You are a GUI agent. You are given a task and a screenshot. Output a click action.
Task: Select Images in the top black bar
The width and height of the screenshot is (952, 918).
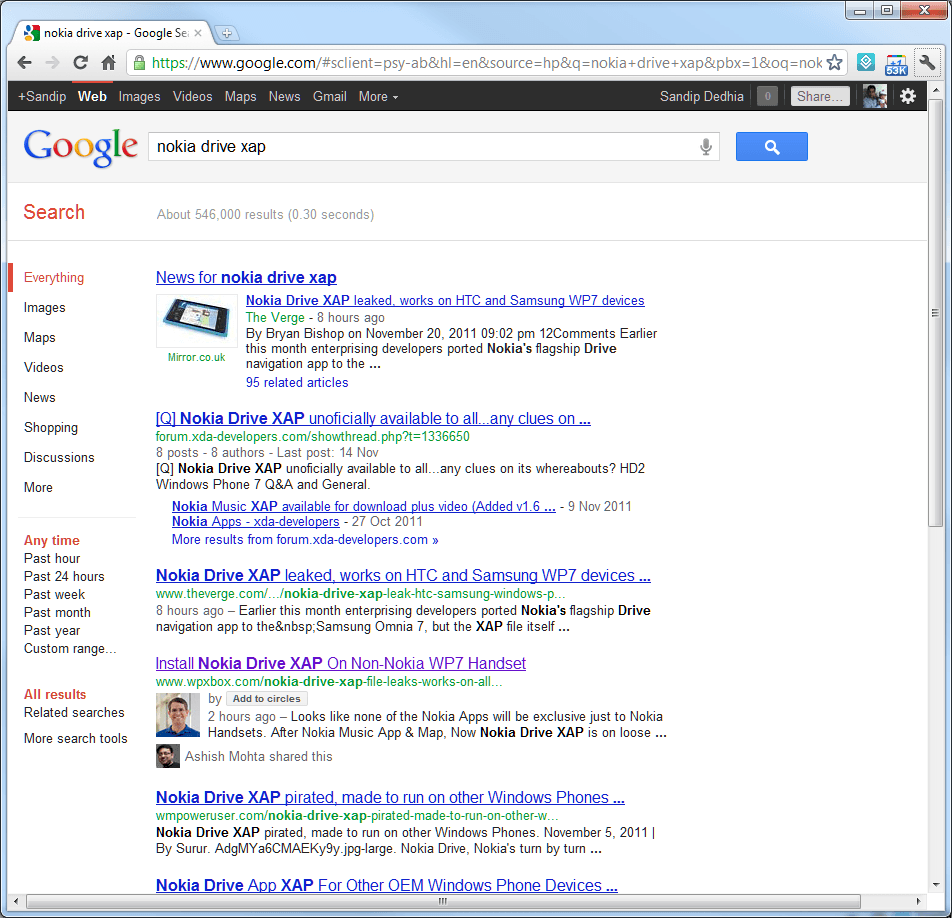140,97
